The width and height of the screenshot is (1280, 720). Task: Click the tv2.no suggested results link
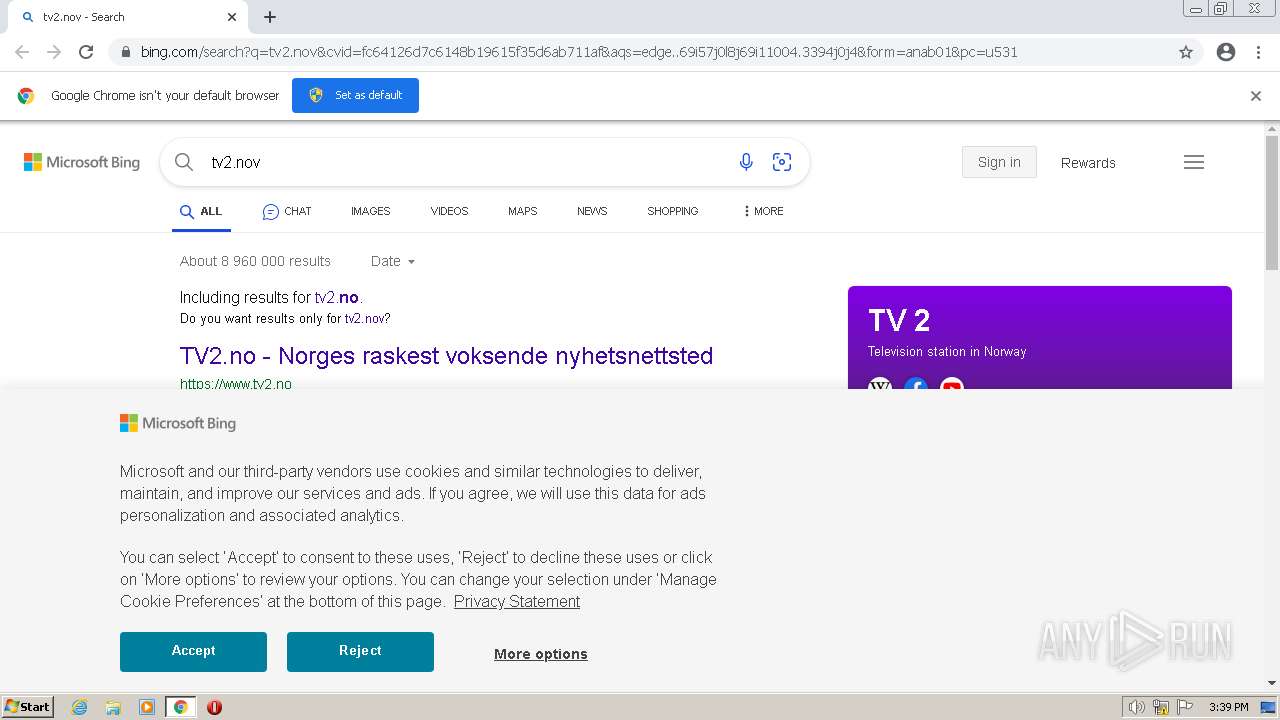coord(336,297)
